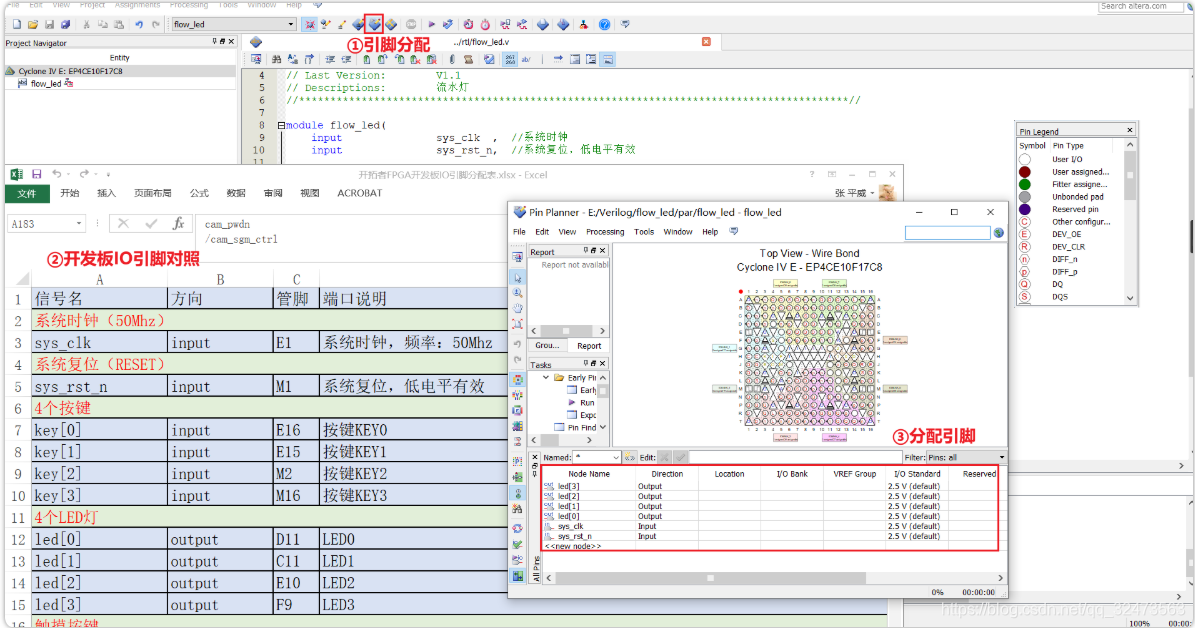Click the Stop processing icon in Quartus toolbar
1195x628 pixels.
pyautogui.click(x=412, y=24)
